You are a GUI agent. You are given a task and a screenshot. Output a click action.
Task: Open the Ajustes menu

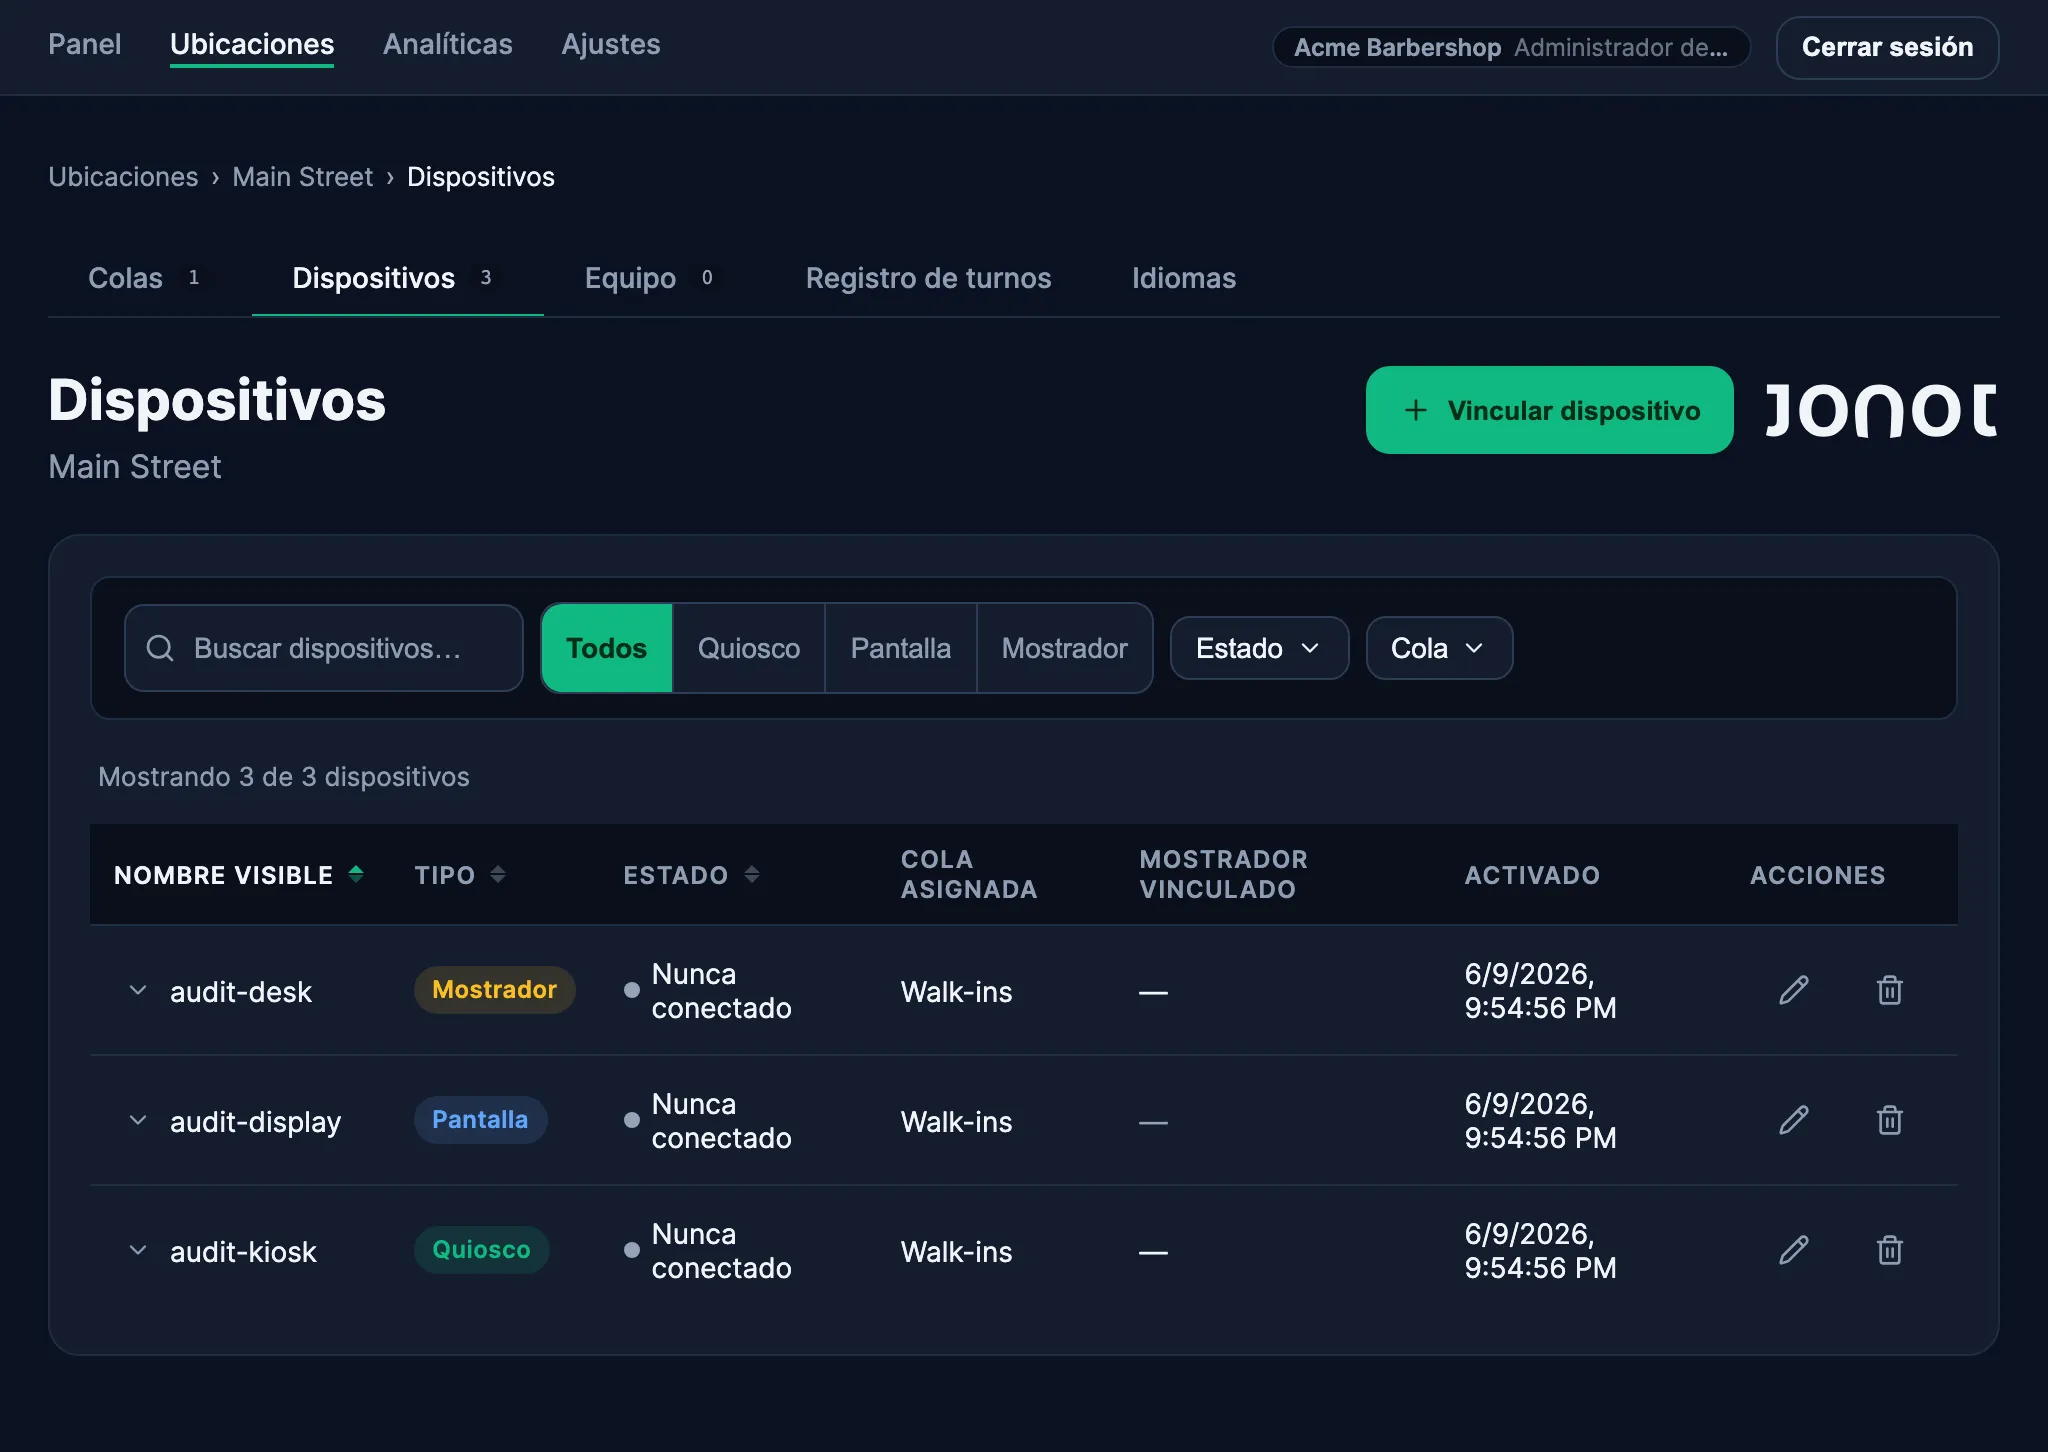pyautogui.click(x=611, y=44)
